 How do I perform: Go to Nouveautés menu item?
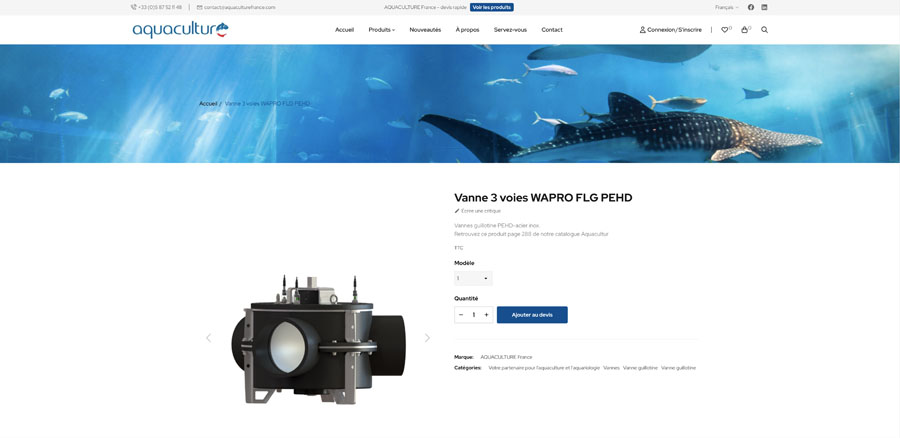[425, 30]
